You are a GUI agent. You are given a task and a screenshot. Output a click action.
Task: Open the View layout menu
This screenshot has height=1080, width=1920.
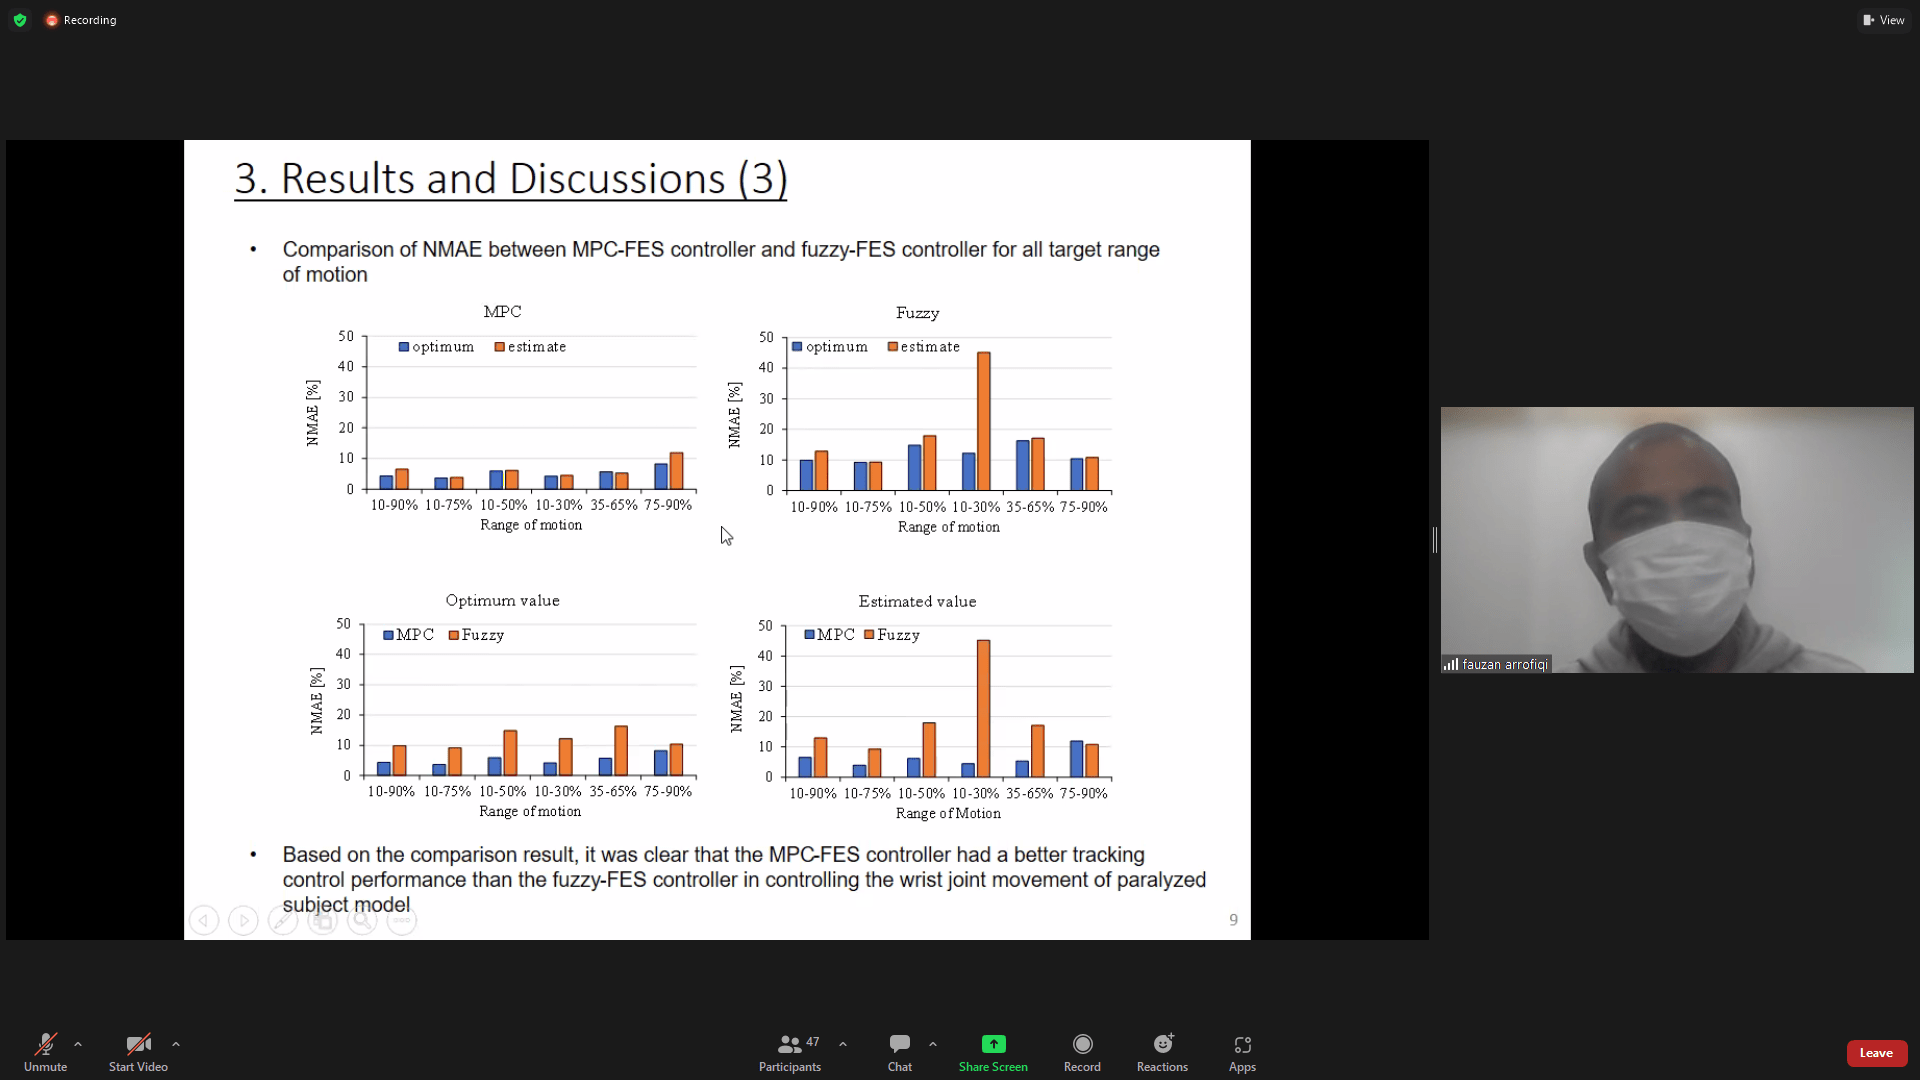click(1884, 20)
